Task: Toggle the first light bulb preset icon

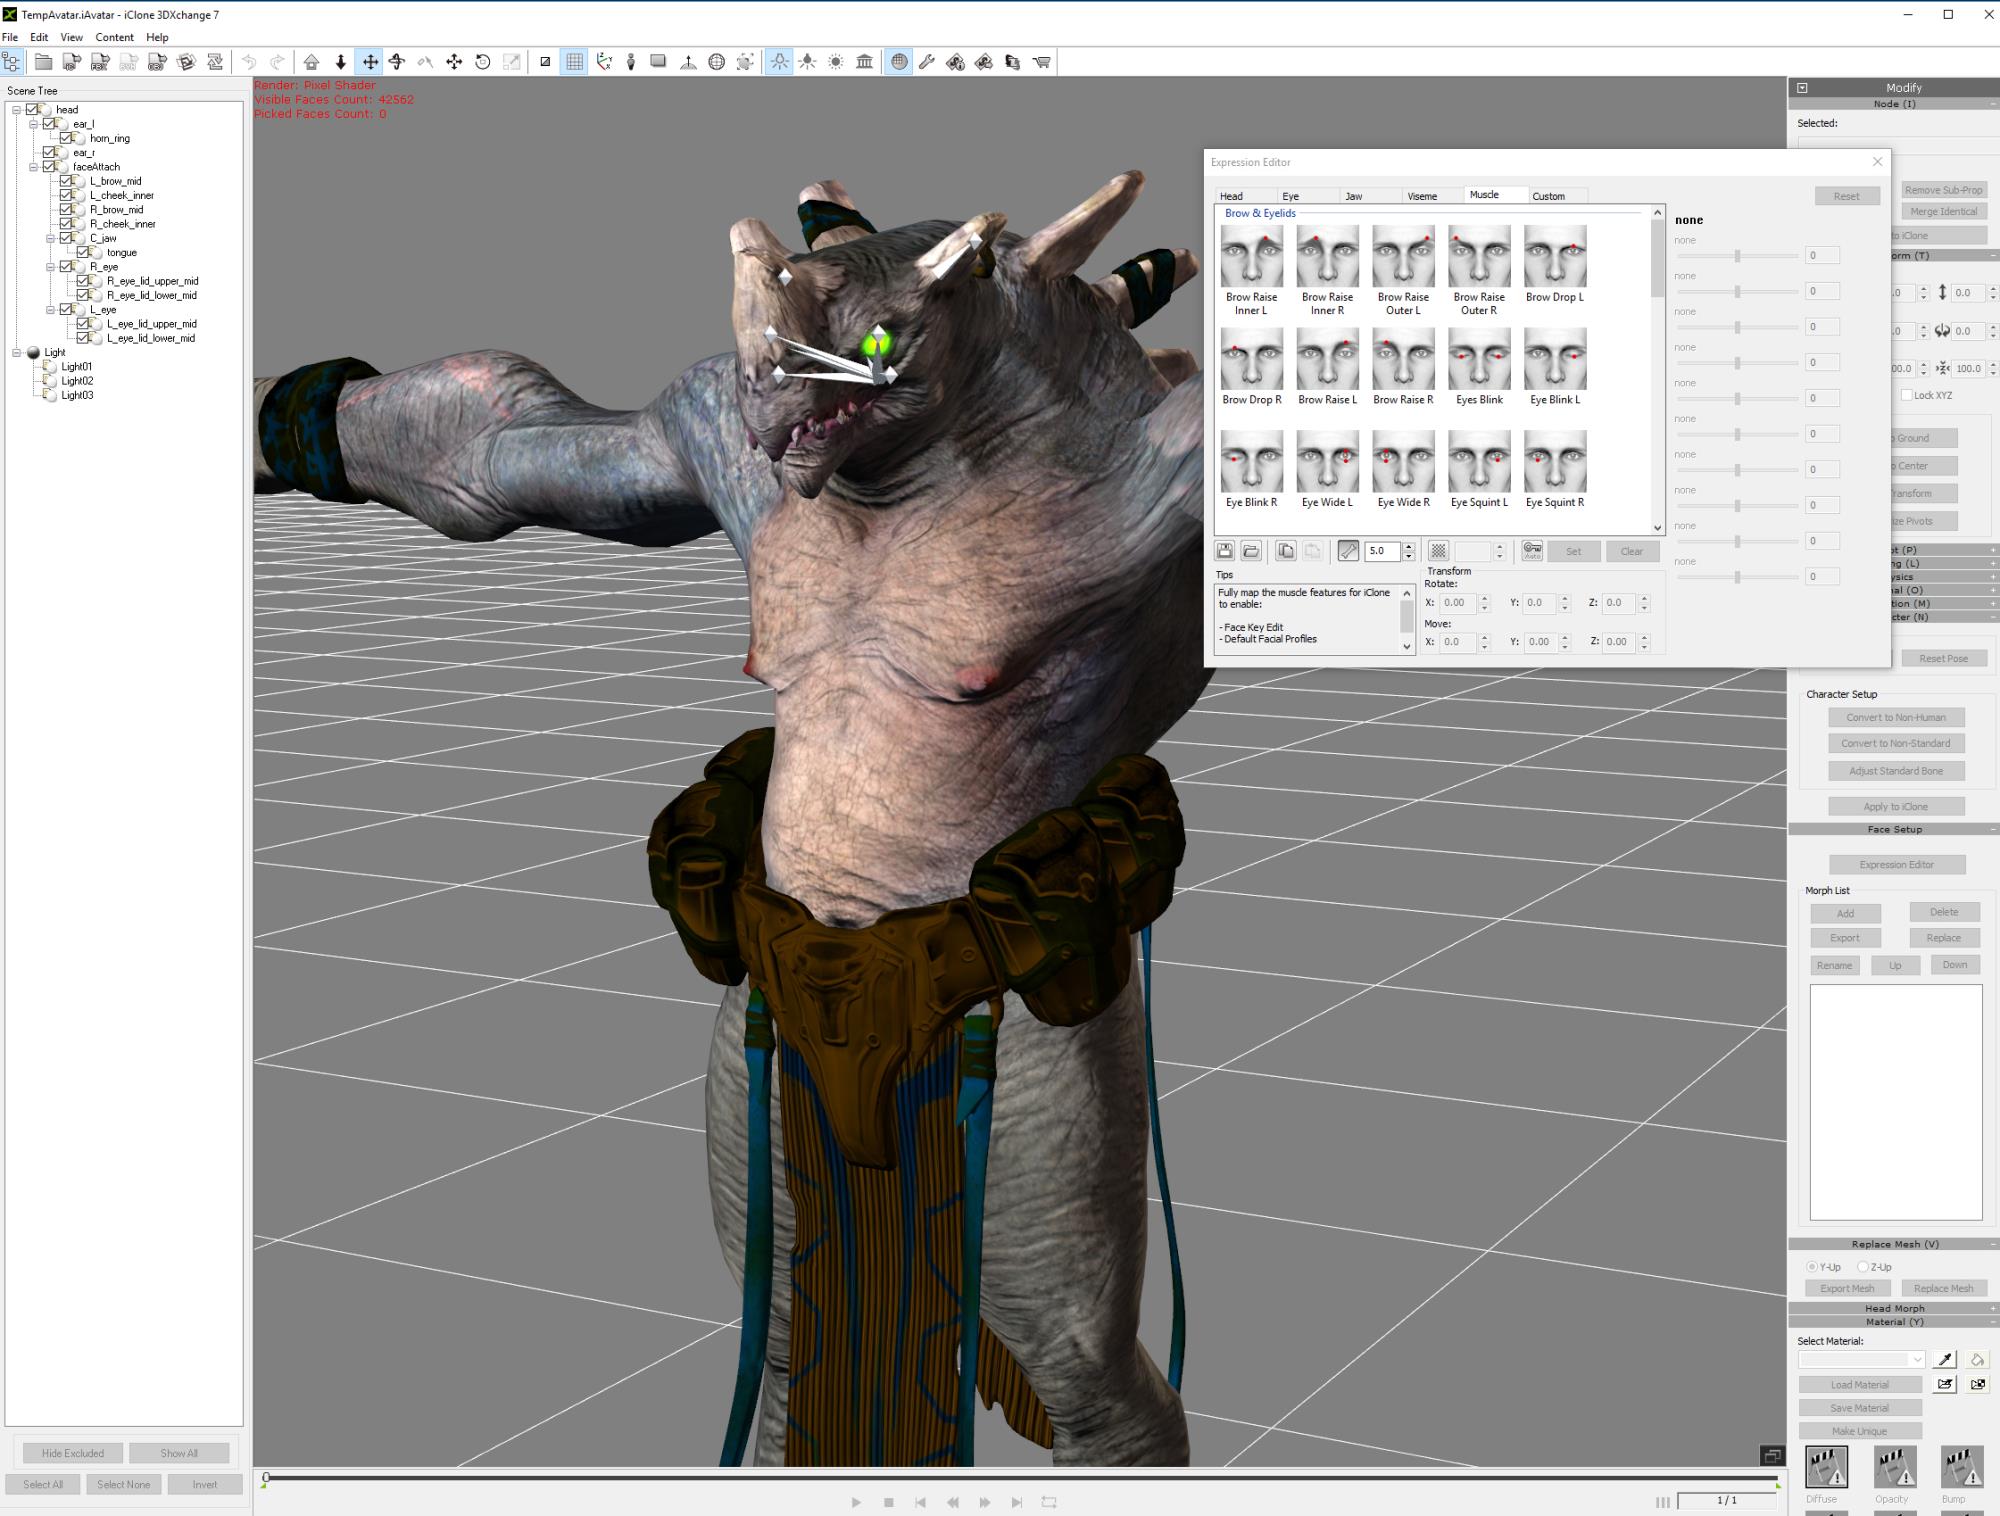Action: click(x=779, y=62)
